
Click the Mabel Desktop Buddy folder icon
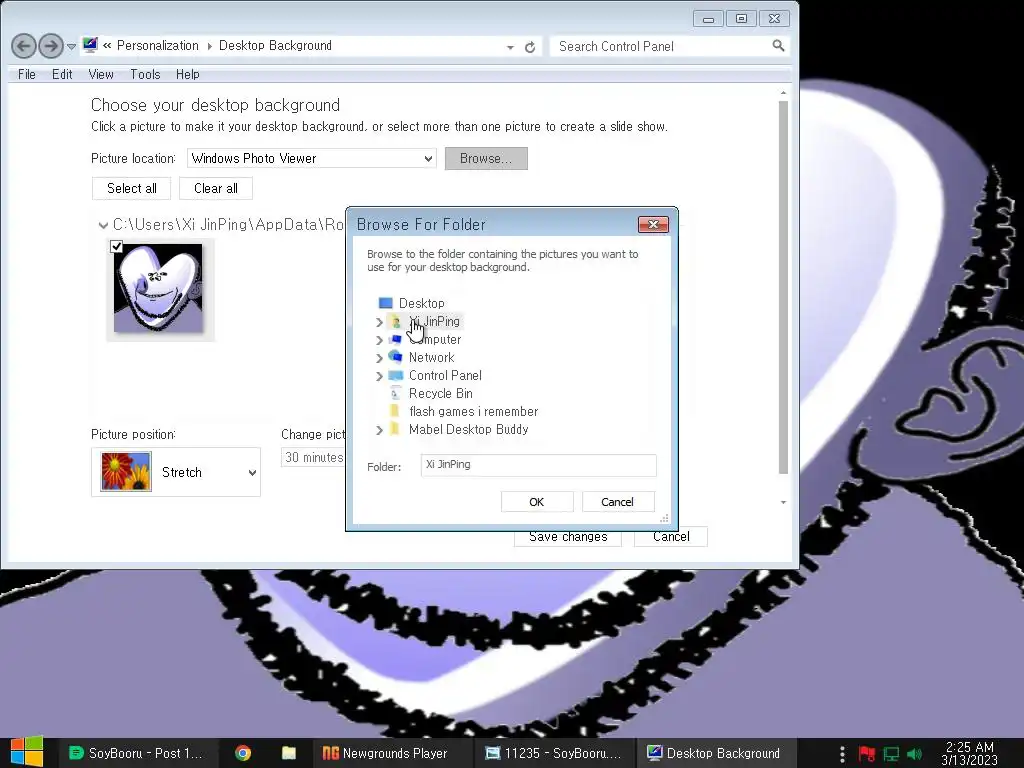[x=394, y=429]
